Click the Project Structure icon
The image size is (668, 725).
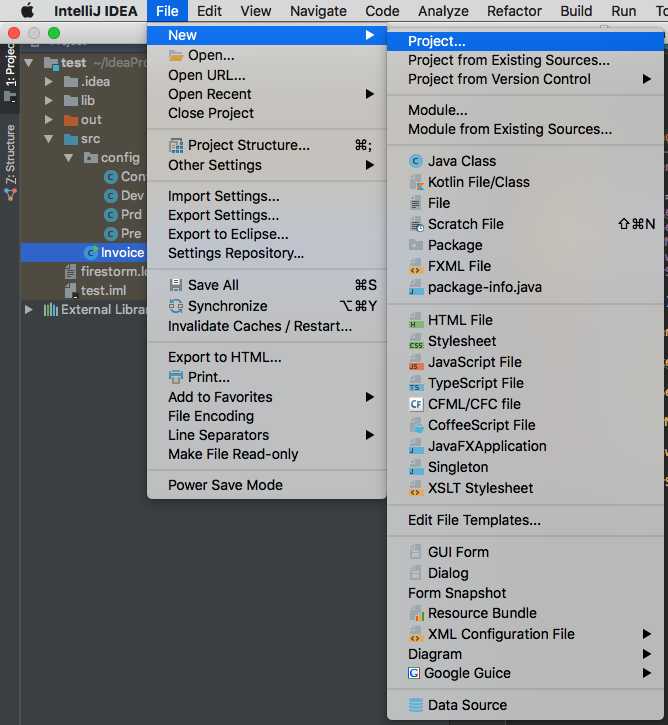[176, 146]
